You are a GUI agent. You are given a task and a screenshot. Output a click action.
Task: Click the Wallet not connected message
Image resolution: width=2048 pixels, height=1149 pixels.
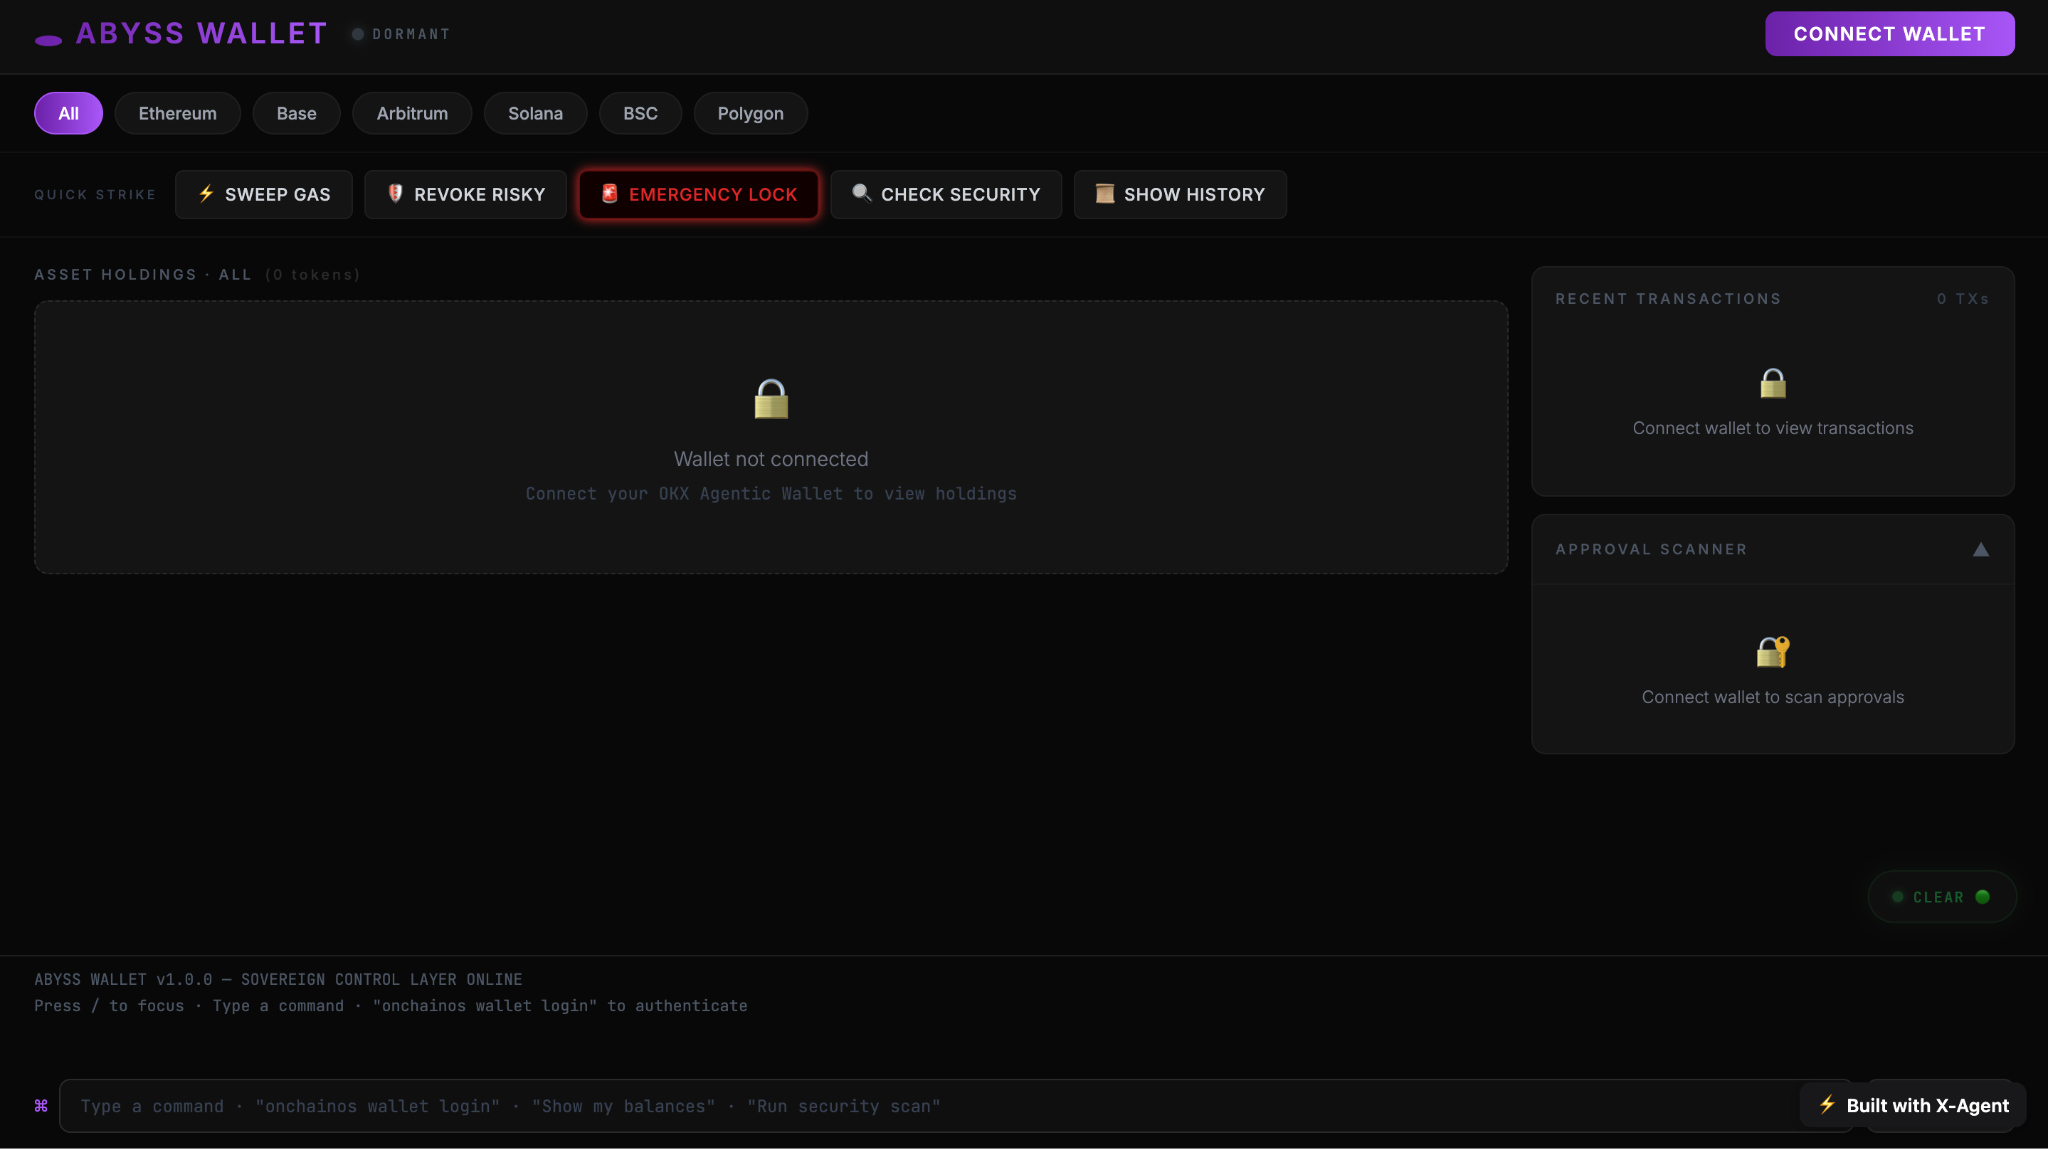[x=771, y=459]
